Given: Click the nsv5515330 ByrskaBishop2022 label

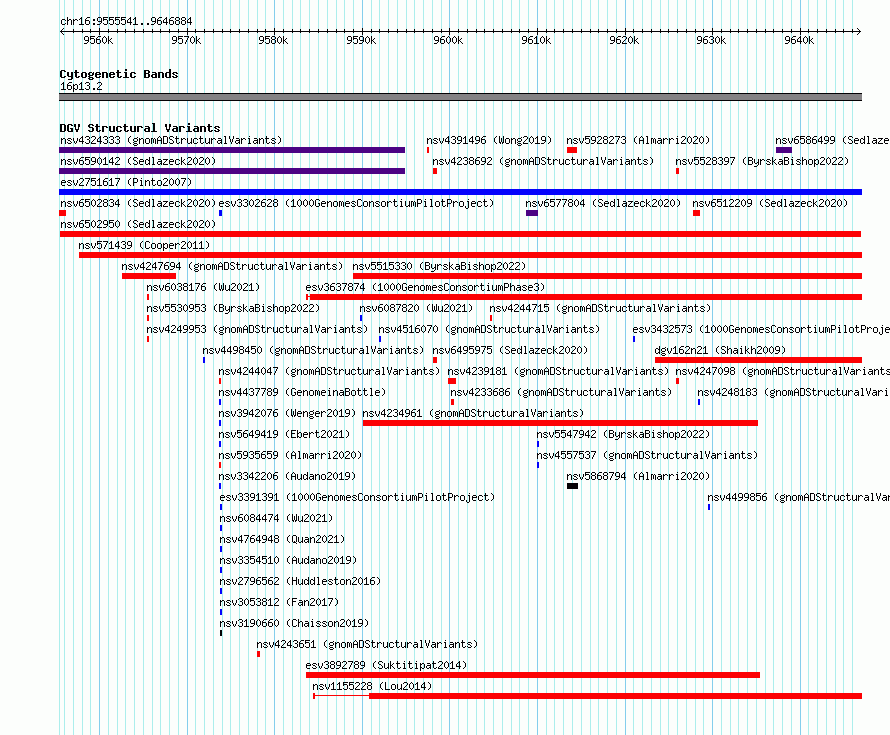Looking at the screenshot, I should pyautogui.click(x=439, y=266).
